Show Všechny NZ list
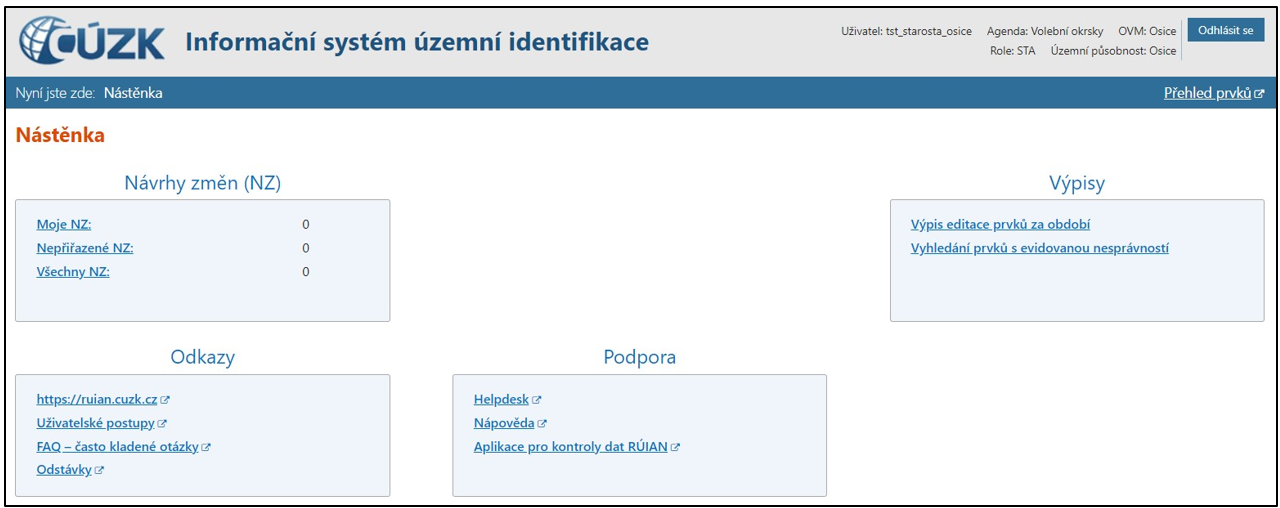Image resolution: width=1280 pixels, height=508 pixels. (73, 272)
